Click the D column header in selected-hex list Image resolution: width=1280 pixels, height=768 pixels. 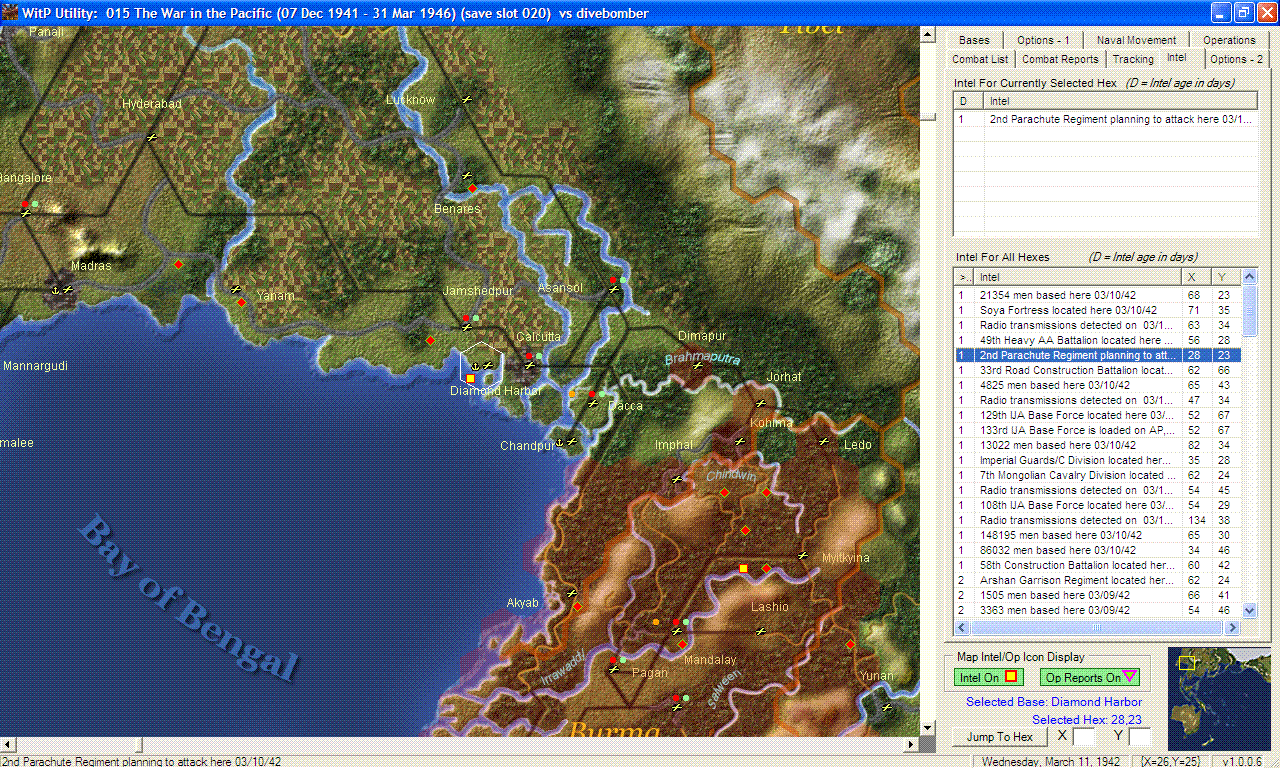pyautogui.click(x=969, y=101)
